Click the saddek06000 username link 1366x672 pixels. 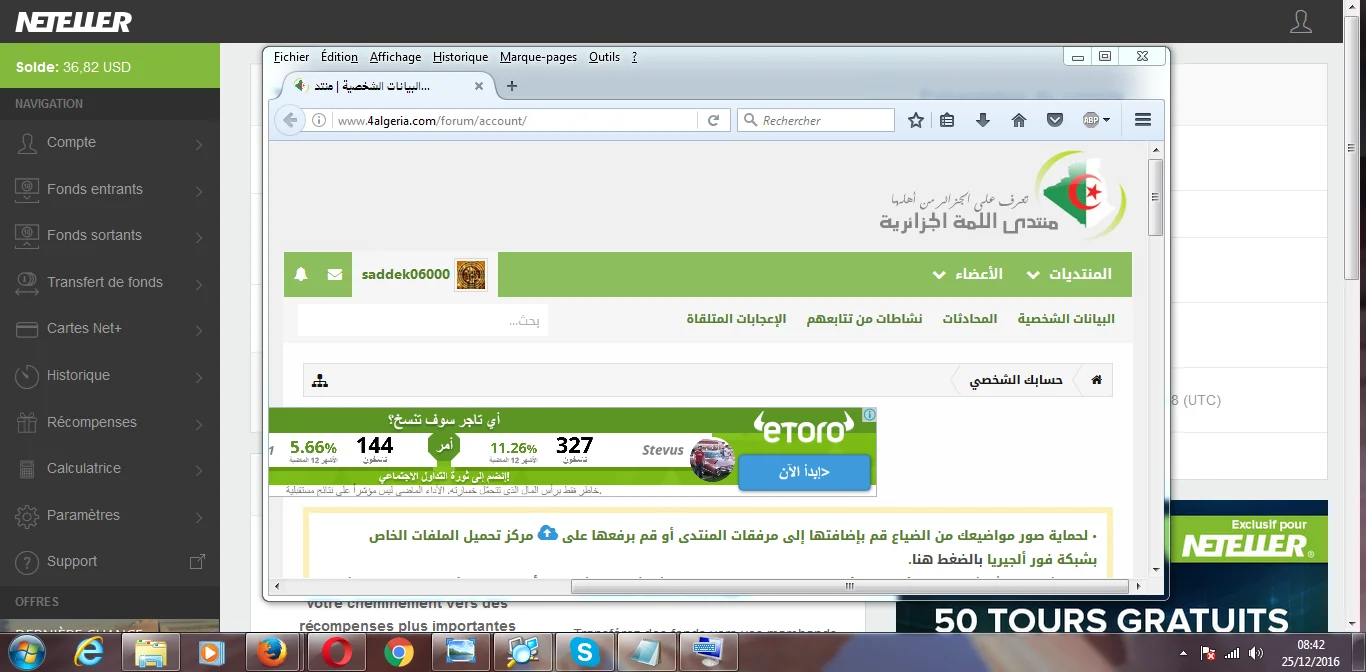pos(404,274)
